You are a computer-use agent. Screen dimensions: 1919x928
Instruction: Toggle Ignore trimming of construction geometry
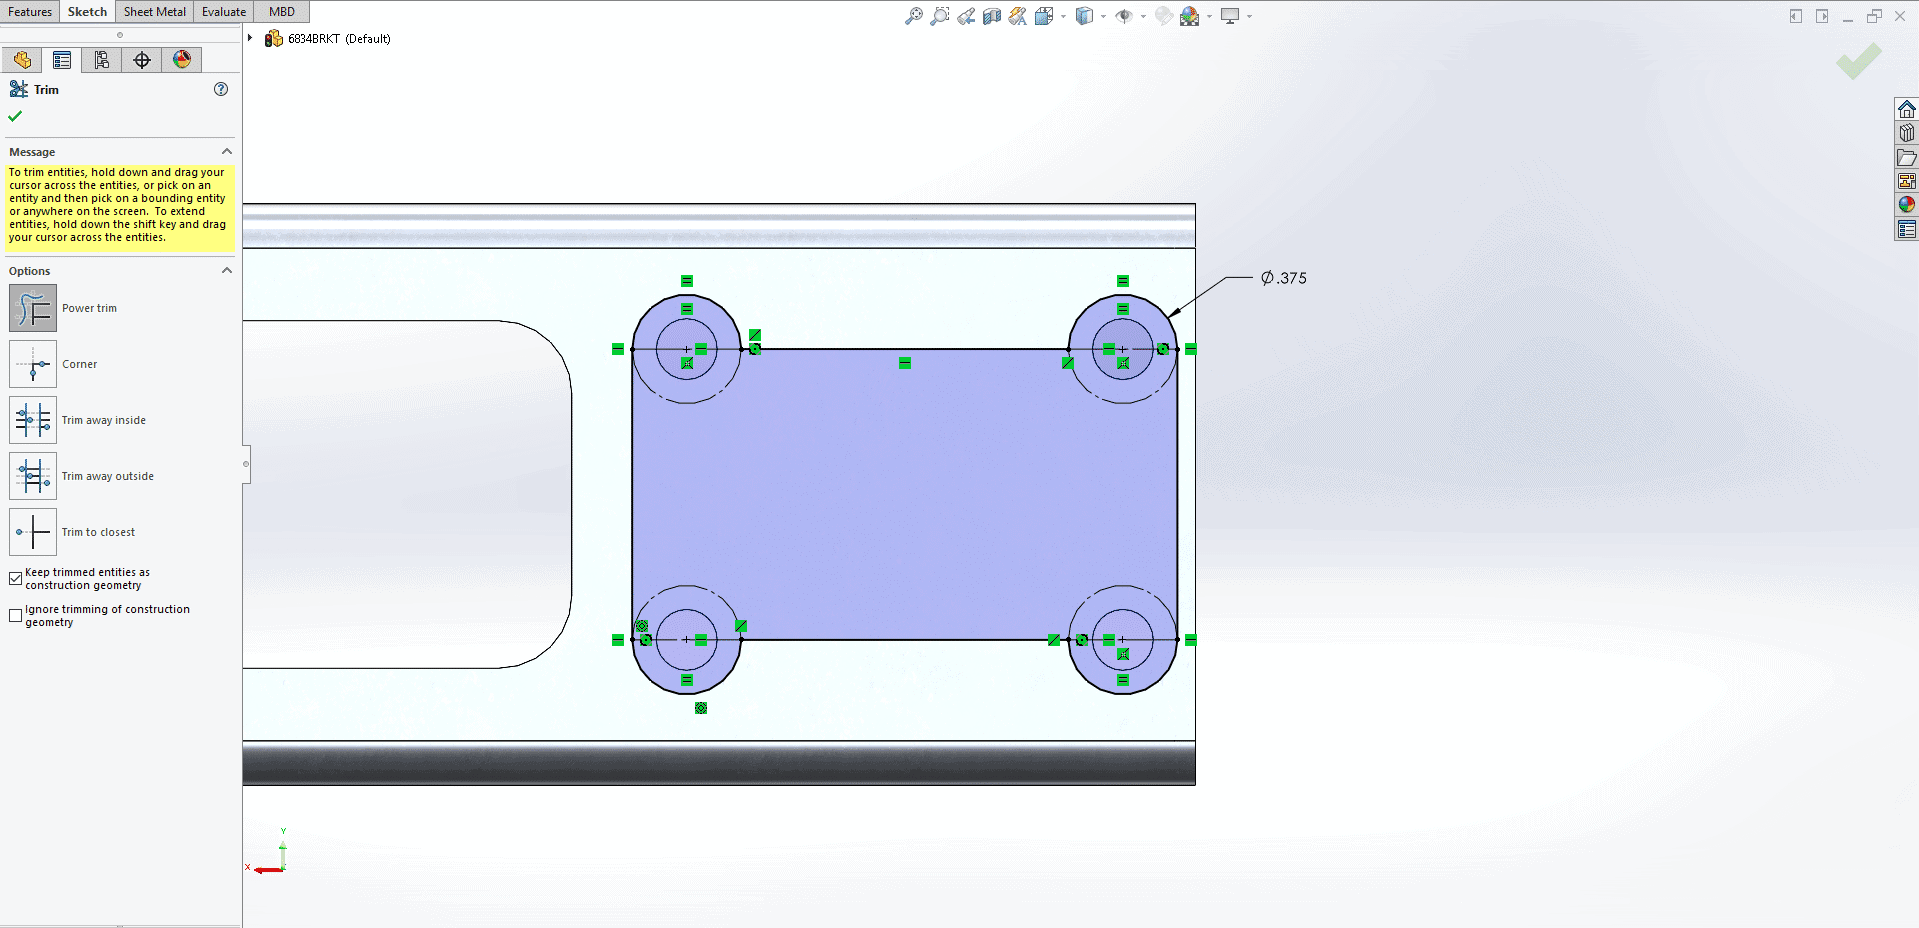point(15,615)
